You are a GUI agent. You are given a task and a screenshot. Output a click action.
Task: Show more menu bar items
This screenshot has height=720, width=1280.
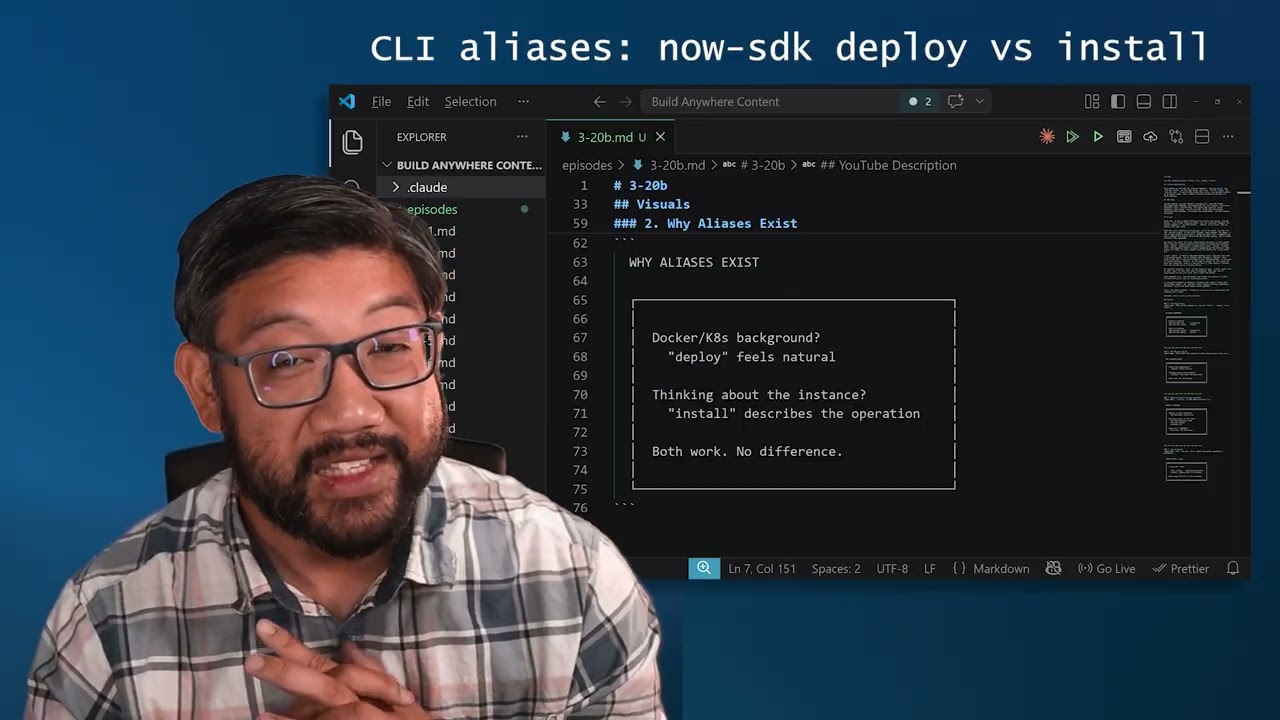(523, 101)
